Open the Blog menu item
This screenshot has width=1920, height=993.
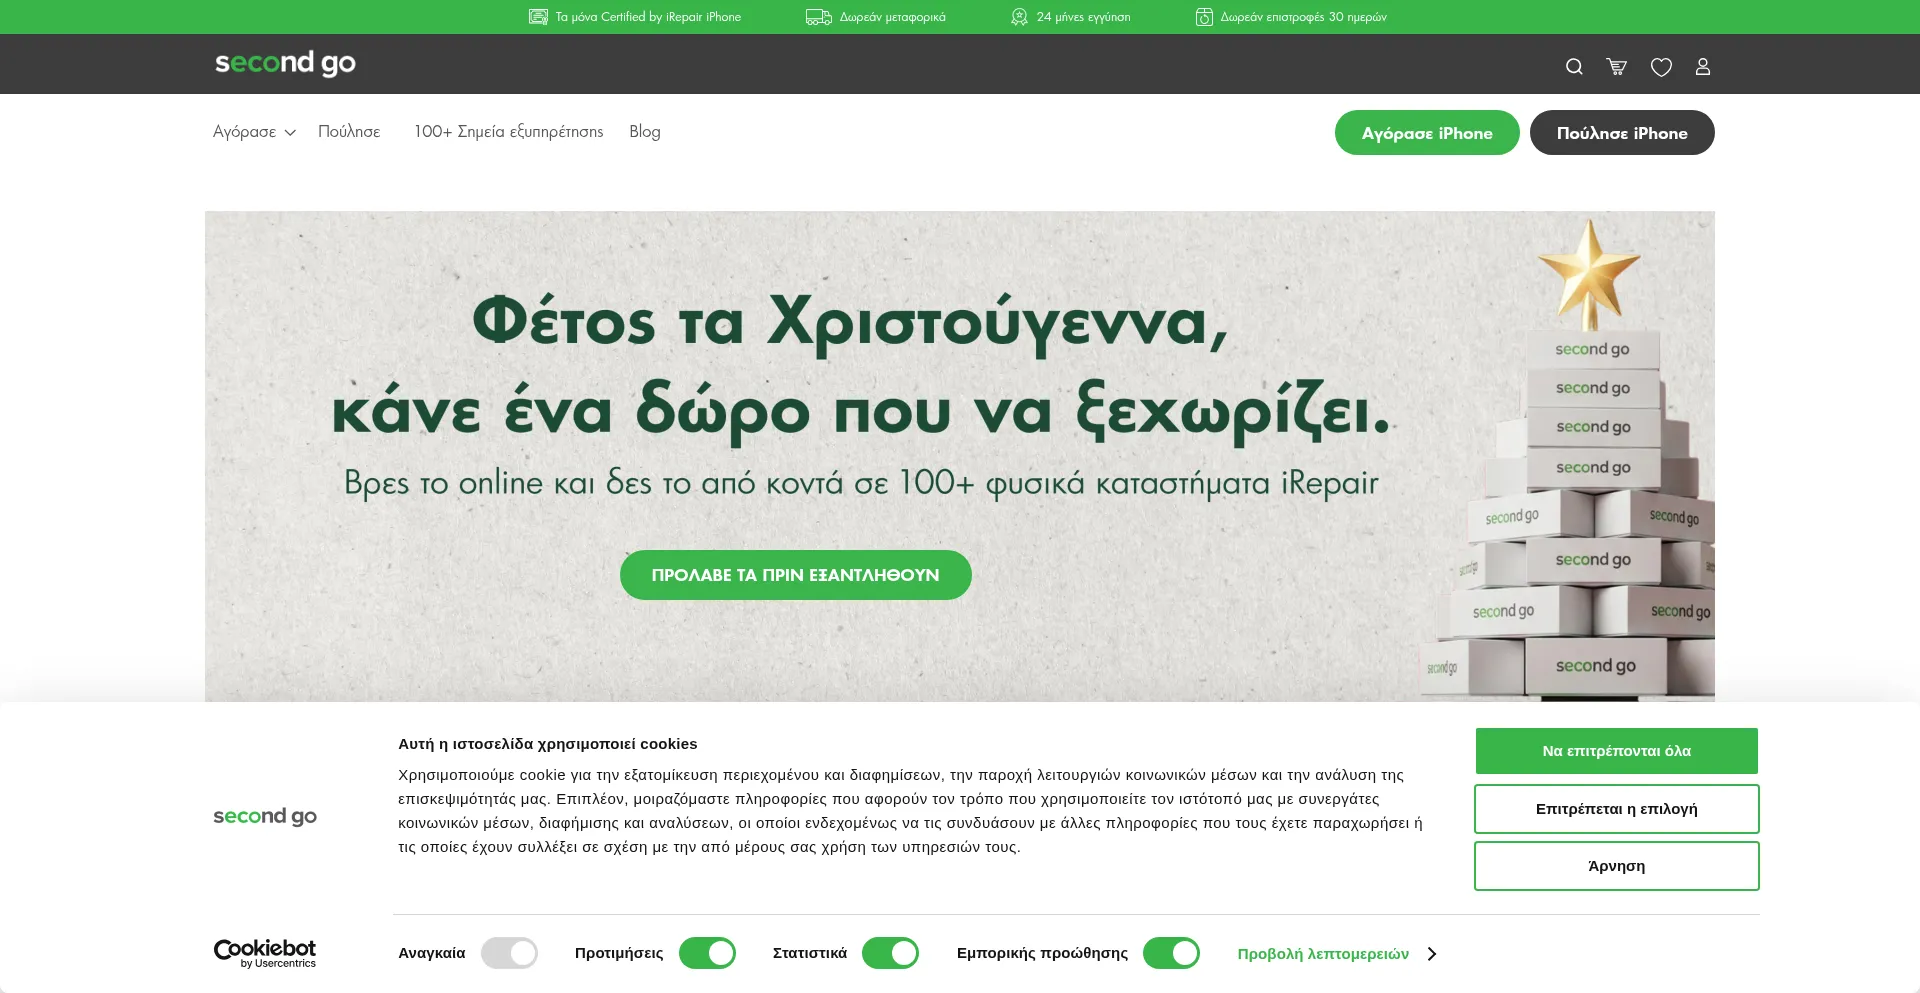pos(645,131)
